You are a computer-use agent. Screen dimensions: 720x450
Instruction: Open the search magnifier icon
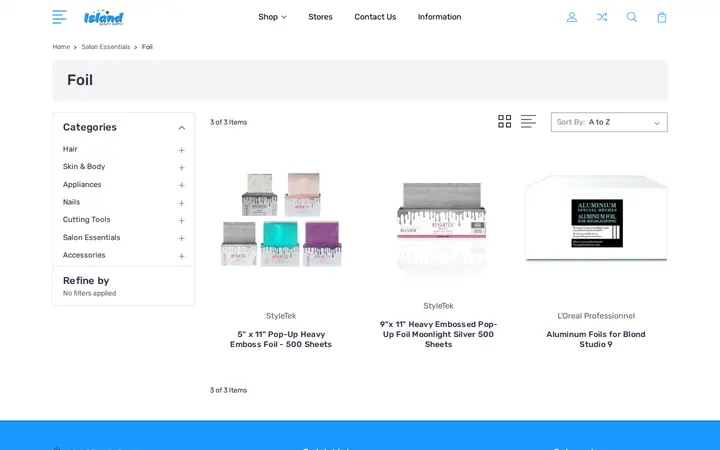point(632,17)
